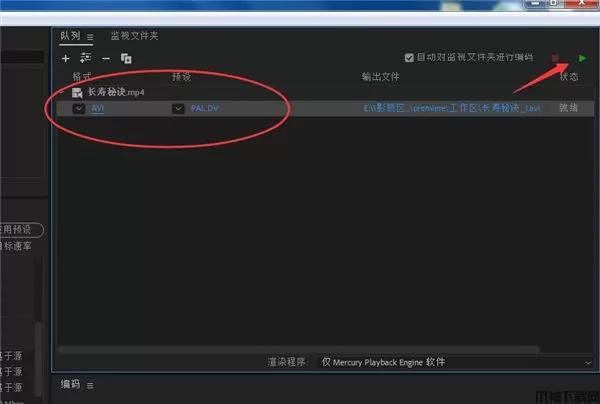Remove selected item with the minus icon
Image resolution: width=600 pixels, height=404 pixels.
click(x=106, y=59)
